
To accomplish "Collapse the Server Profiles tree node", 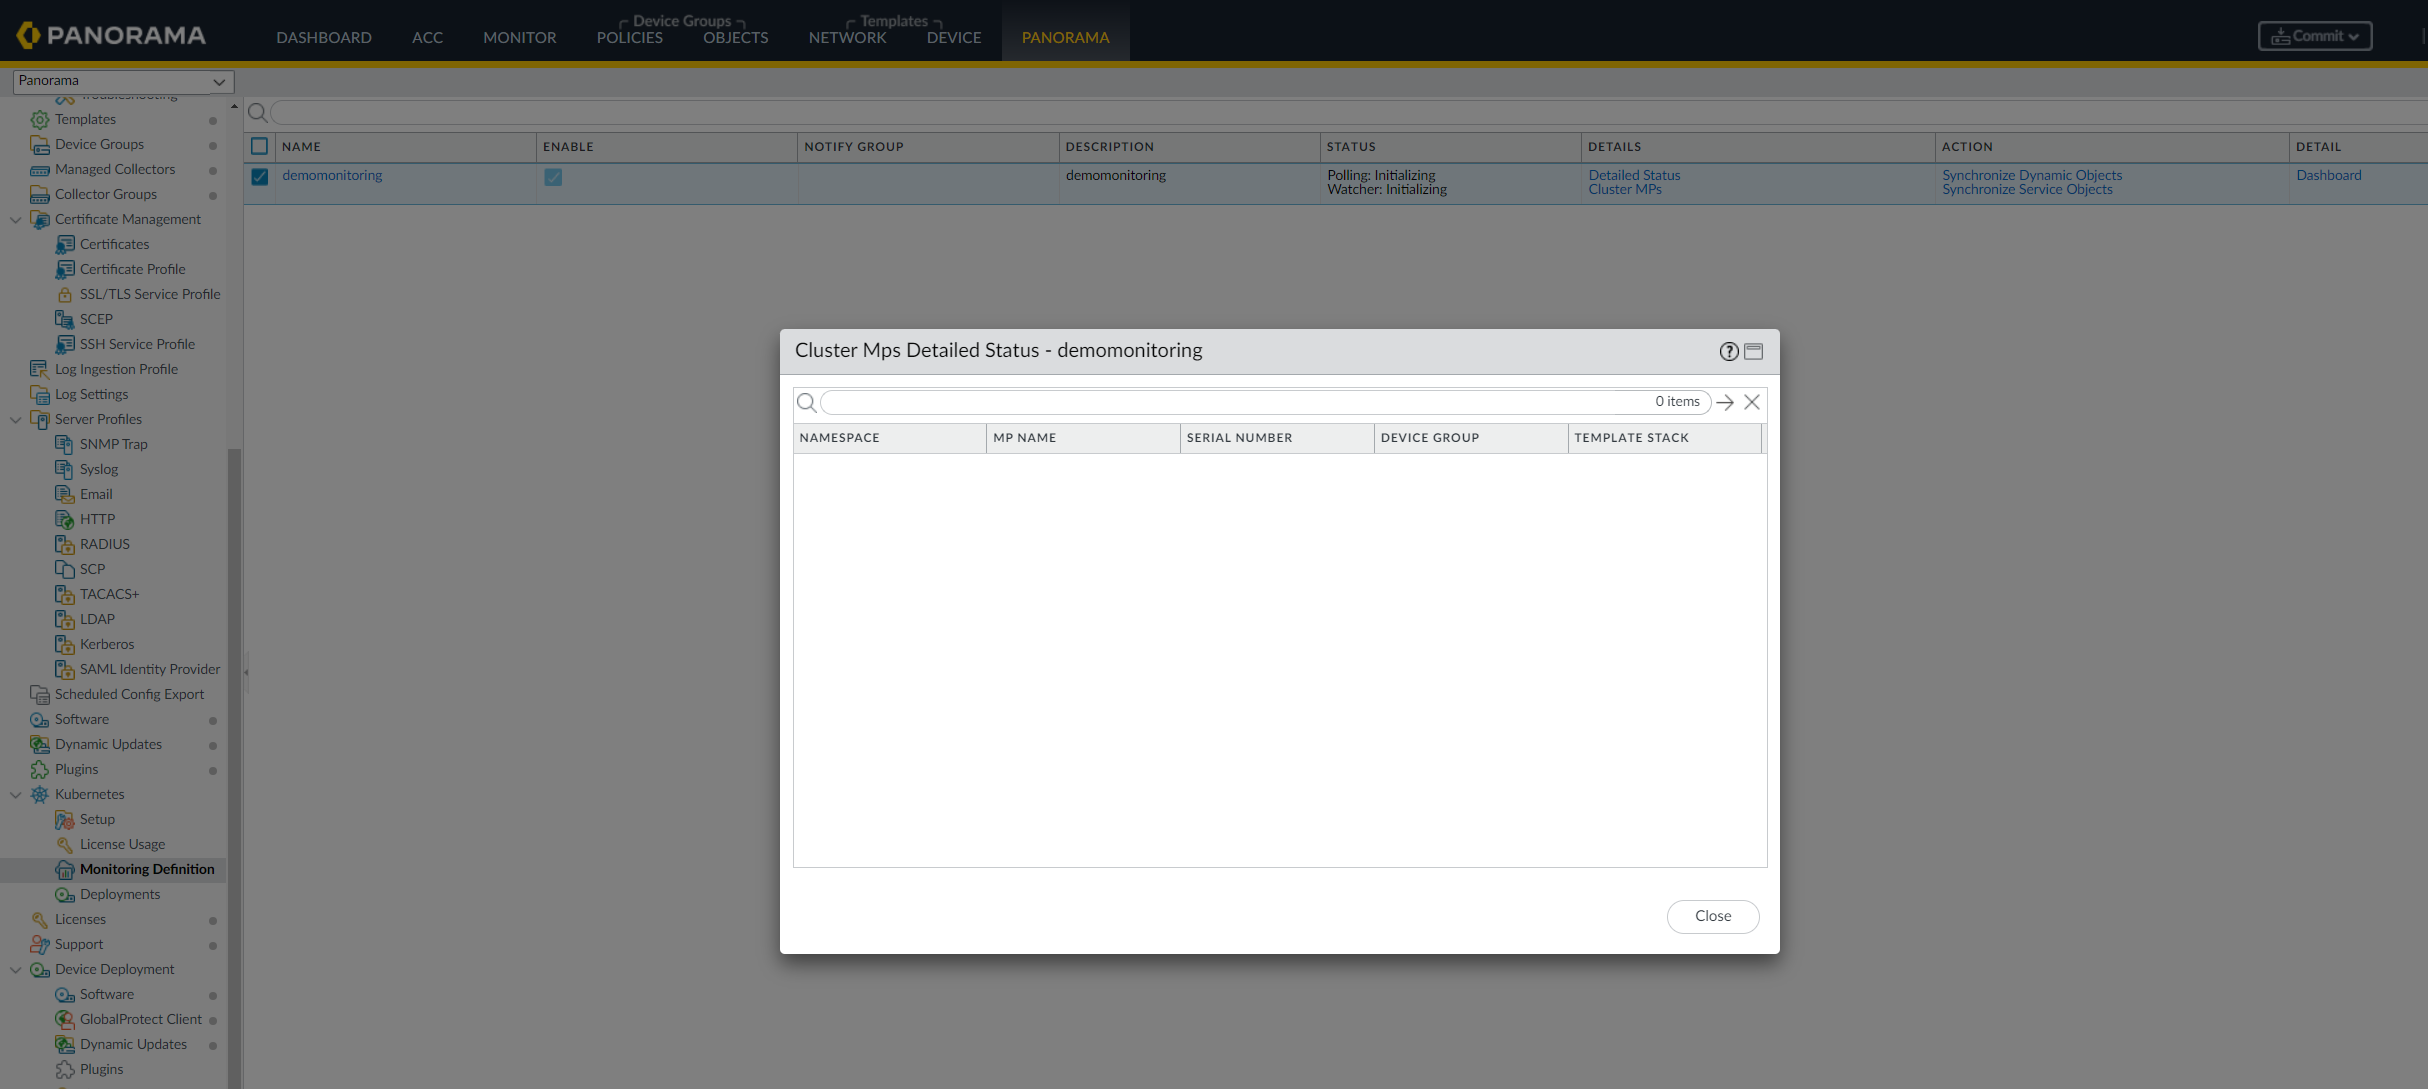I will click(16, 419).
